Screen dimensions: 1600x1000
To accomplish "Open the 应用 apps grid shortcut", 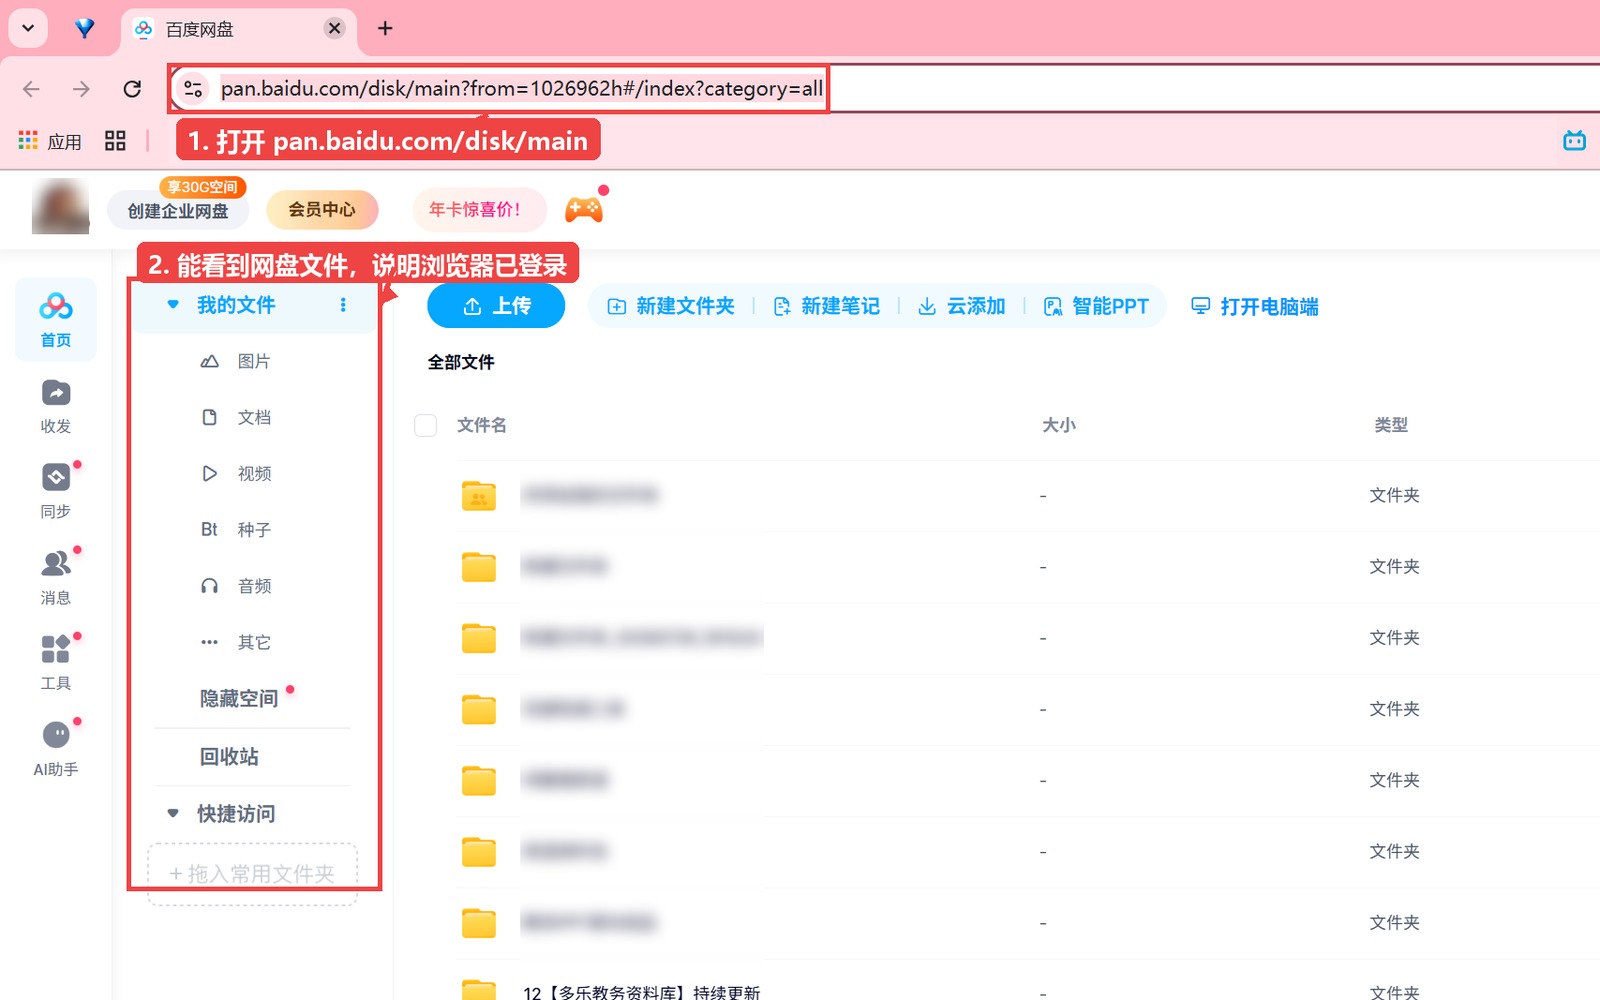I will pyautogui.click(x=50, y=141).
